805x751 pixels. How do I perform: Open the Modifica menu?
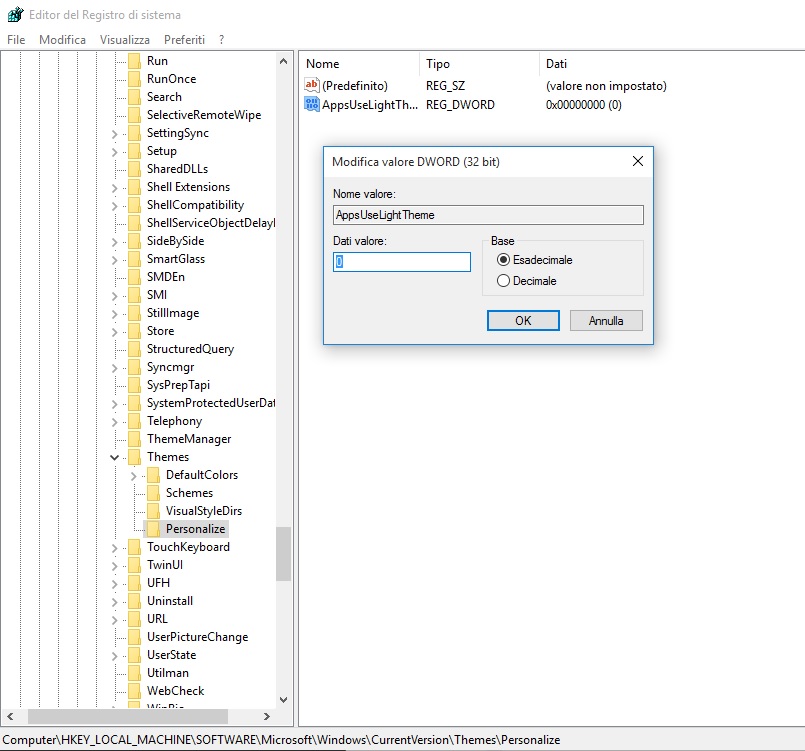pos(62,40)
